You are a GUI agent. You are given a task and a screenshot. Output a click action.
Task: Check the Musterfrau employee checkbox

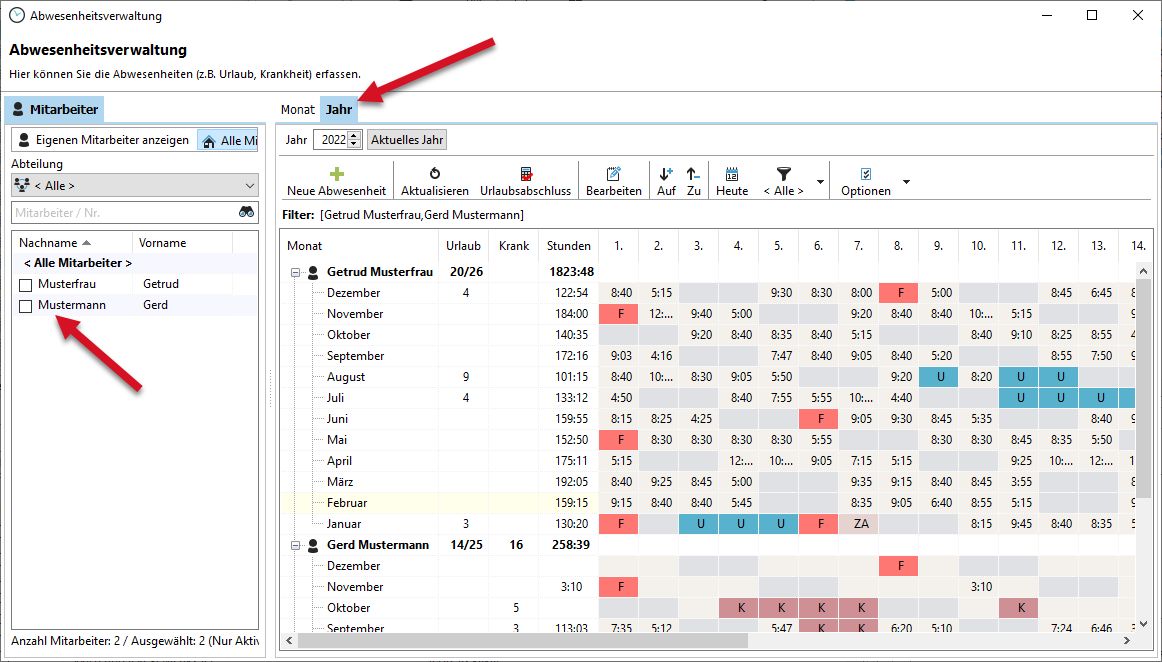pos(26,285)
